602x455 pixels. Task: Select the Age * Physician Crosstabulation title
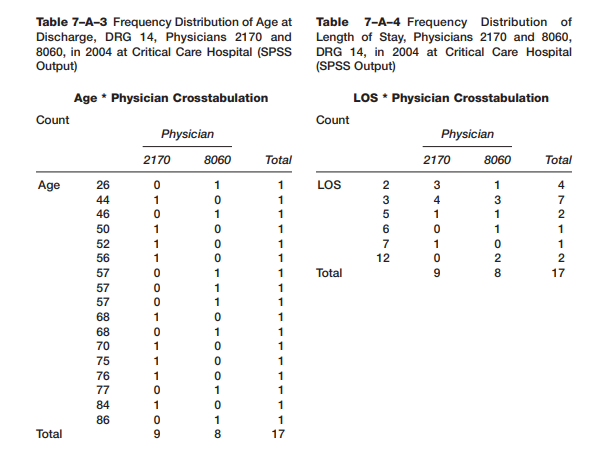click(x=171, y=98)
